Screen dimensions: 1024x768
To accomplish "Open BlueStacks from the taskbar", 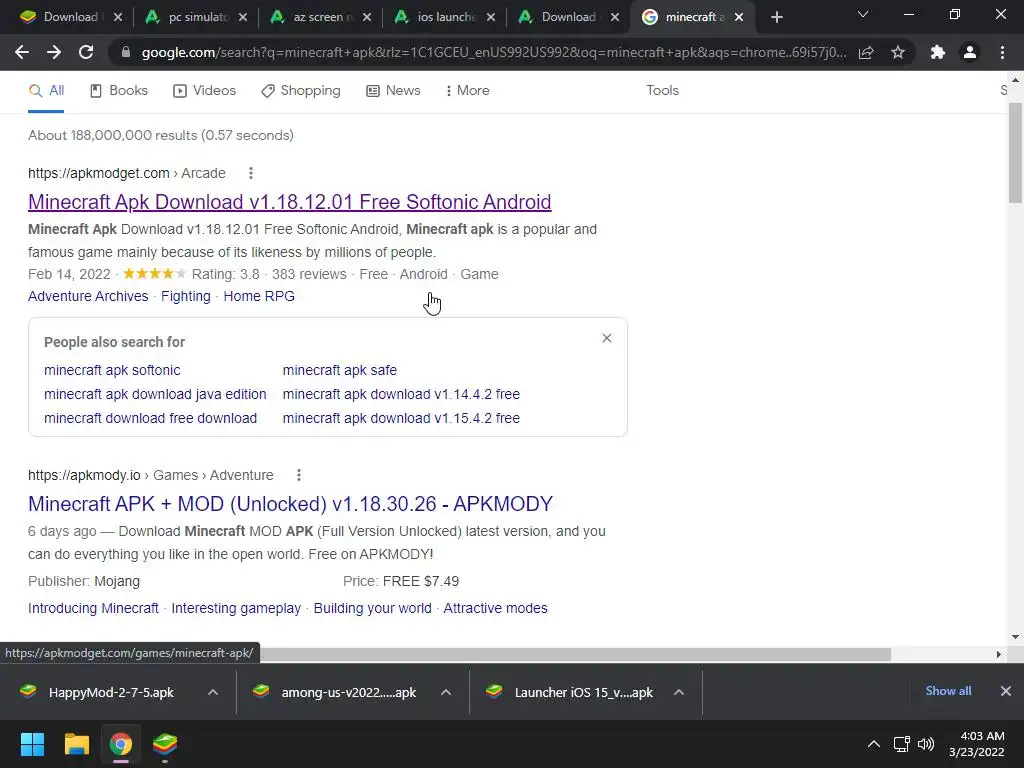I will pos(165,744).
